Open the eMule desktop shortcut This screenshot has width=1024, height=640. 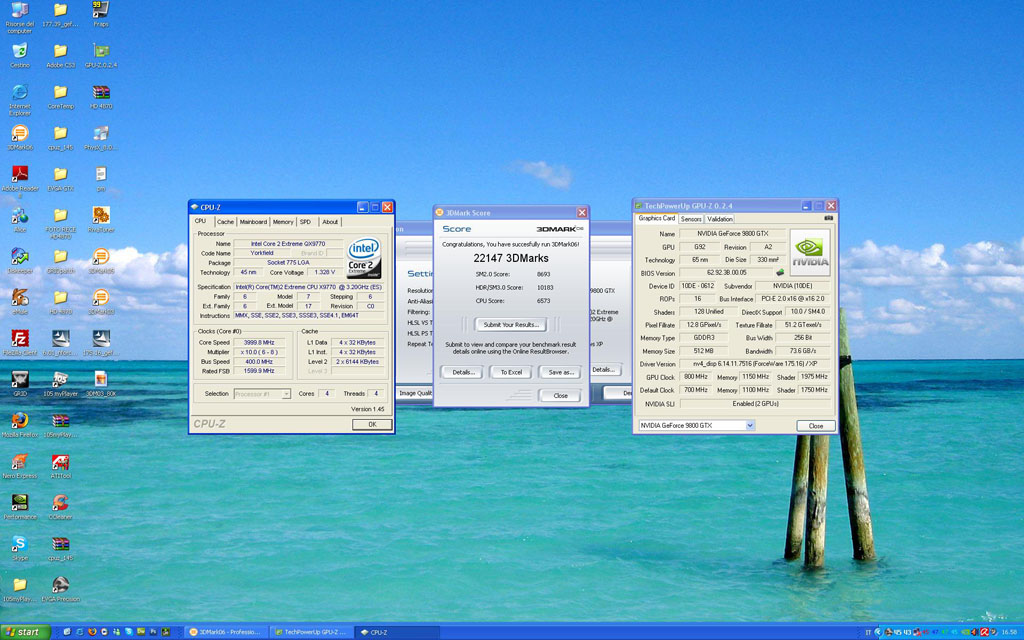(20, 301)
